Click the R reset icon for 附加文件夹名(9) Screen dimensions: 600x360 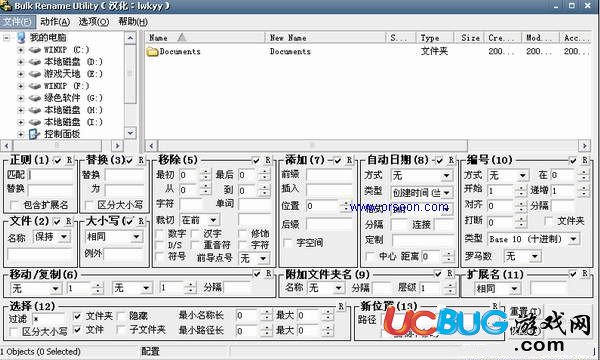(450, 274)
